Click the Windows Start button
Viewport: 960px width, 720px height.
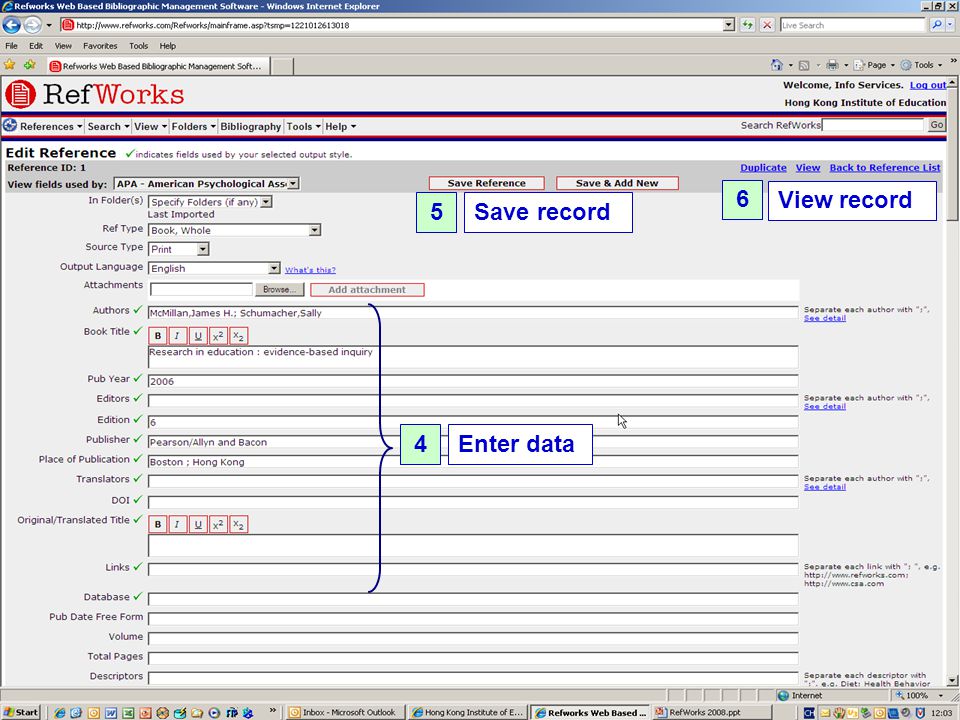click(21, 712)
